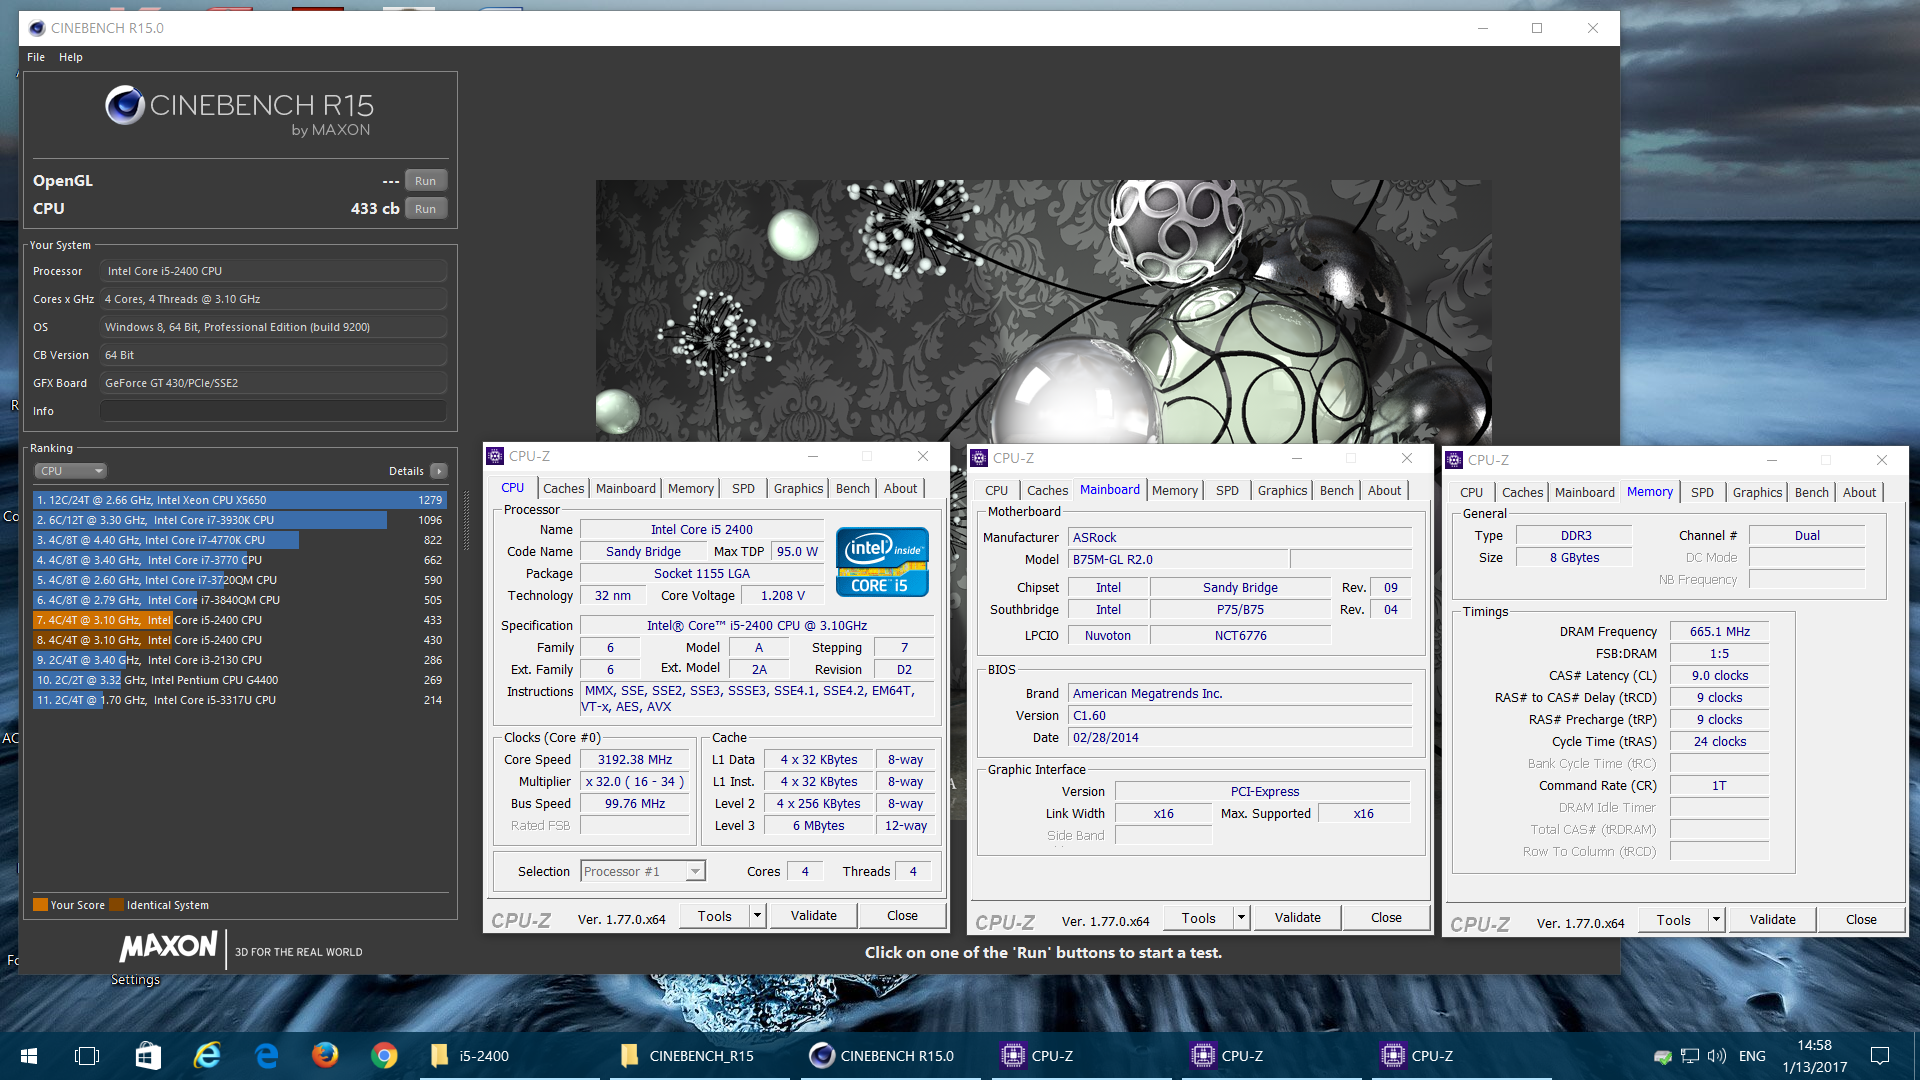Click the Details arrow button in Ranking
1920x1080 pixels.
coord(438,471)
